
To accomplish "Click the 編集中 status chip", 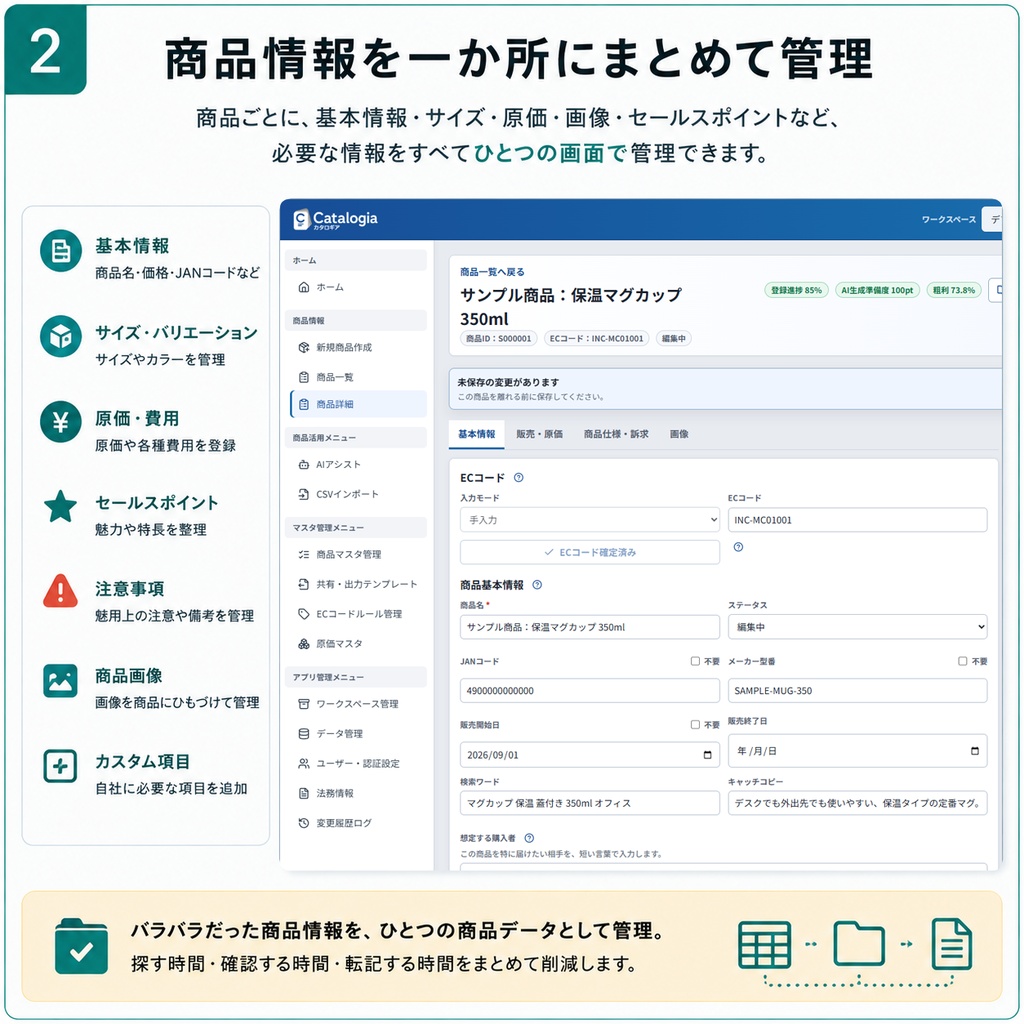I will (x=673, y=338).
